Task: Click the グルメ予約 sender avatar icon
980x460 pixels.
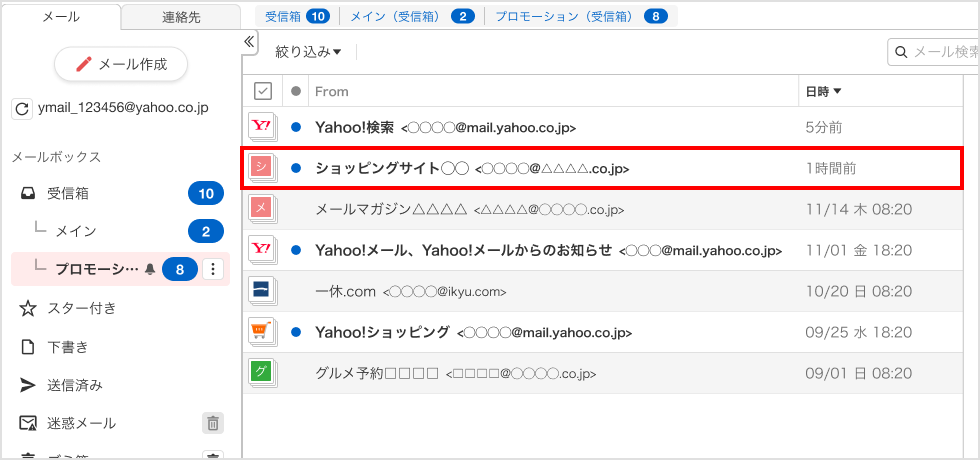Action: 262,373
